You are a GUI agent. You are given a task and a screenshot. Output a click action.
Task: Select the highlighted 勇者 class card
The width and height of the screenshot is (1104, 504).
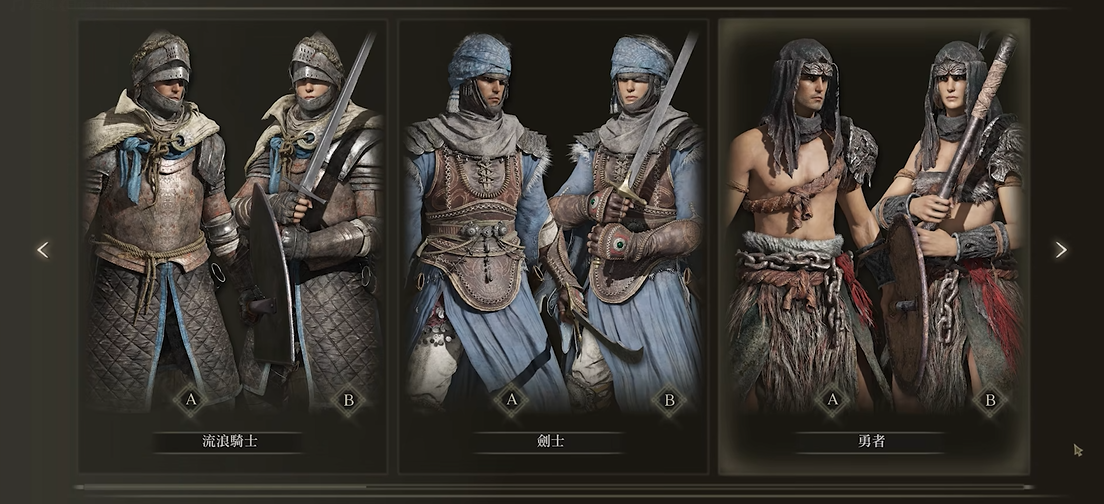click(x=874, y=246)
